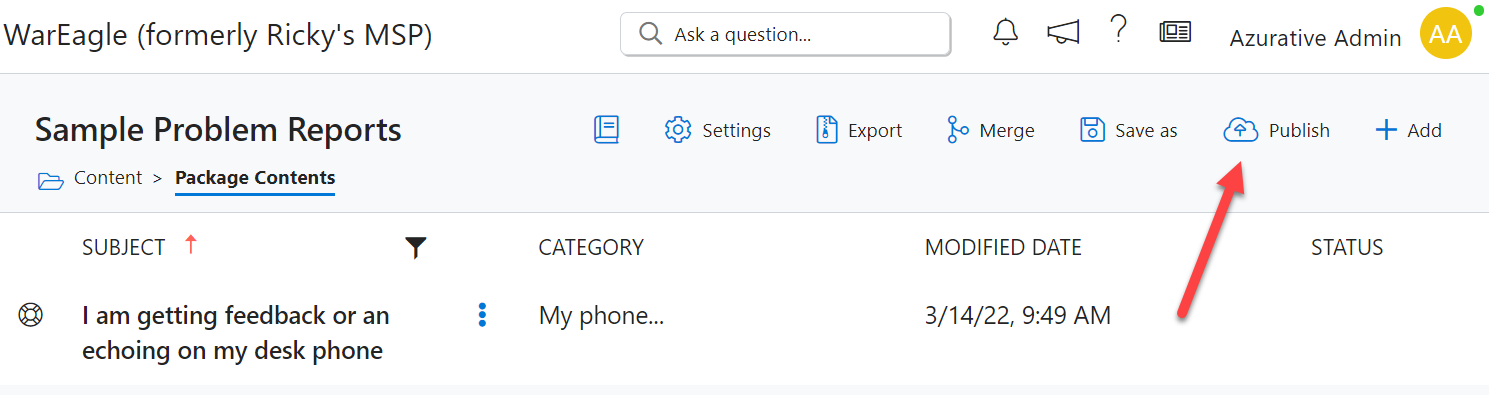The image size is (1489, 395).
Task: Click the Export package button
Action: (x=859, y=130)
